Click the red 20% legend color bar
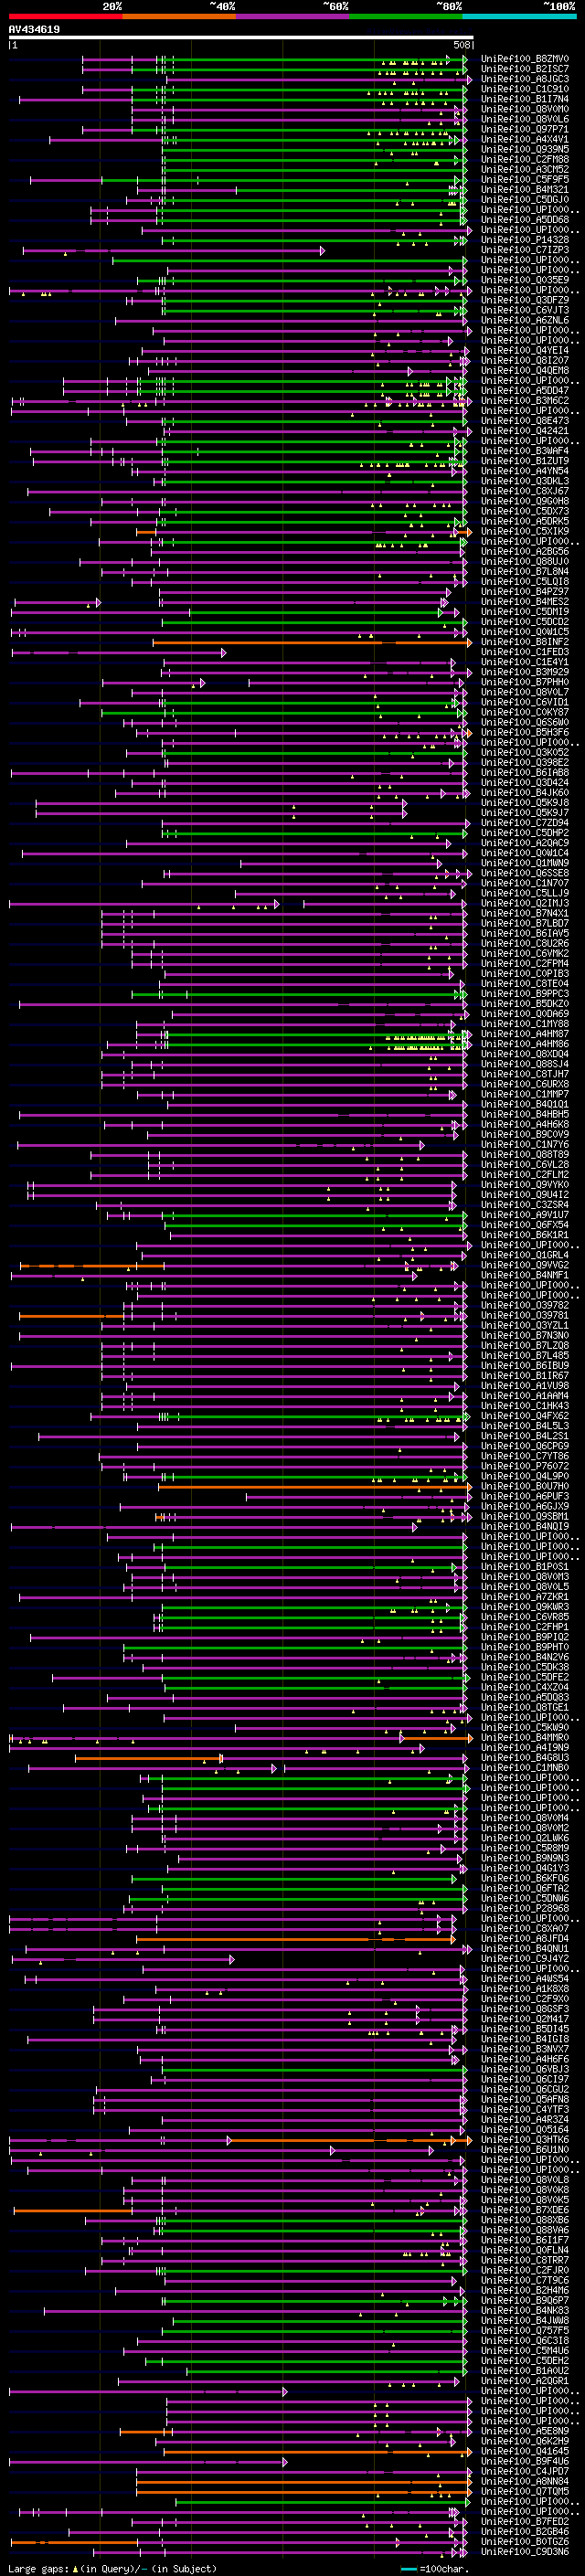The height and width of the screenshot is (2576, 585). tap(65, 16)
